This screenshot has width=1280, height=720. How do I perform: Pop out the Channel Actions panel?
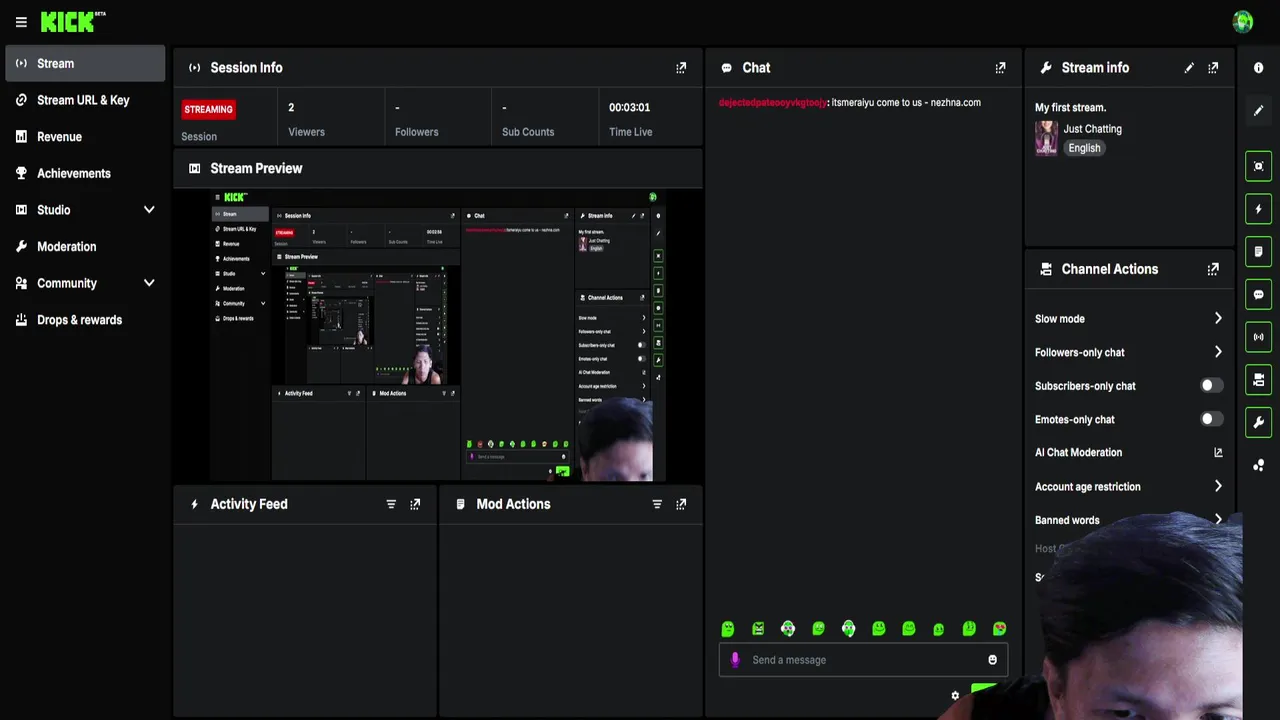coord(1213,269)
